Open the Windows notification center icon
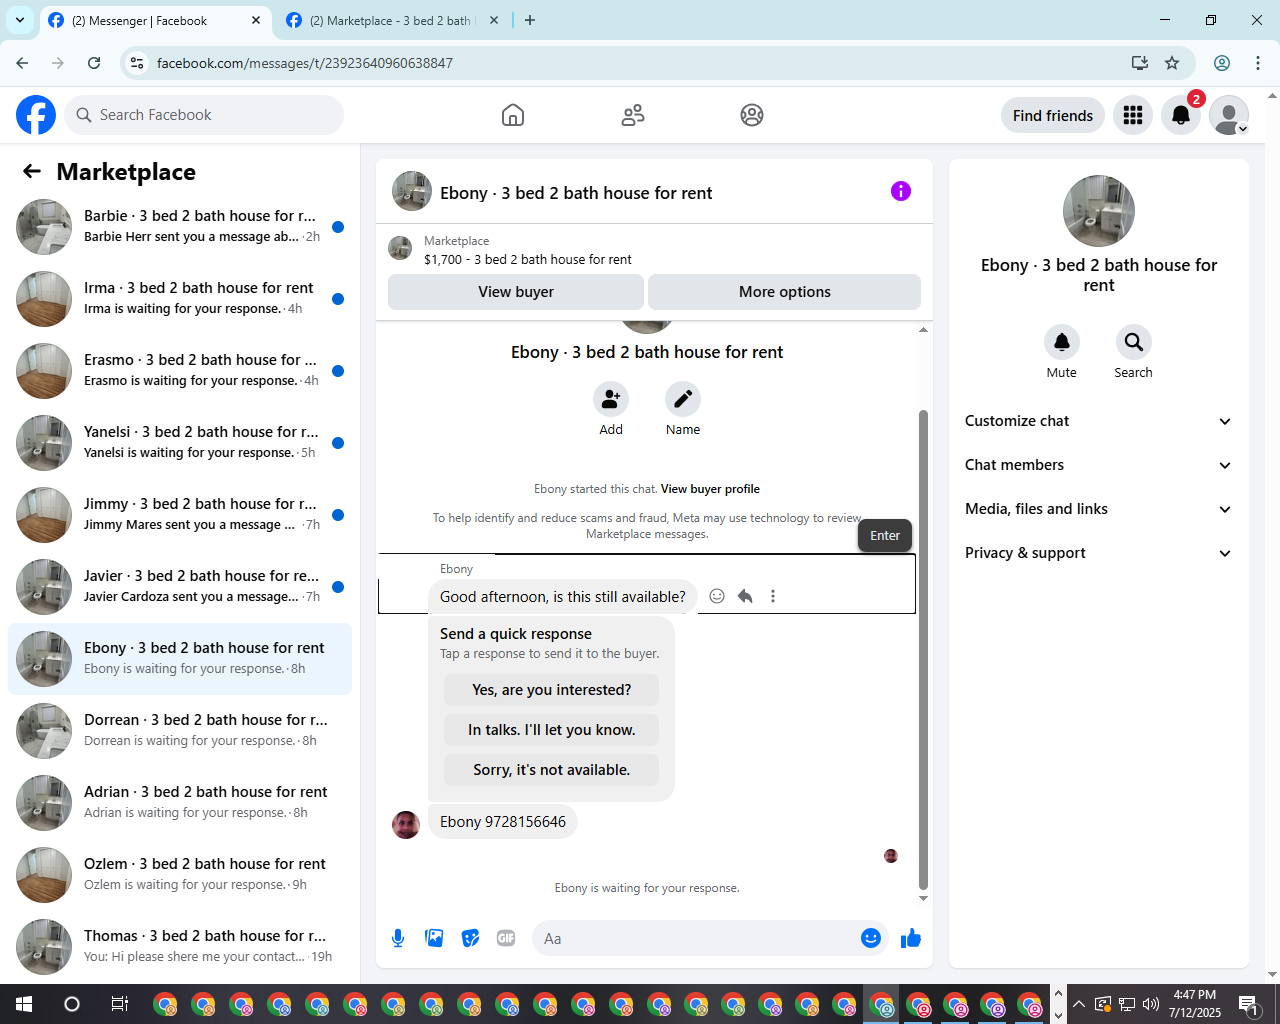 [x=1248, y=1004]
